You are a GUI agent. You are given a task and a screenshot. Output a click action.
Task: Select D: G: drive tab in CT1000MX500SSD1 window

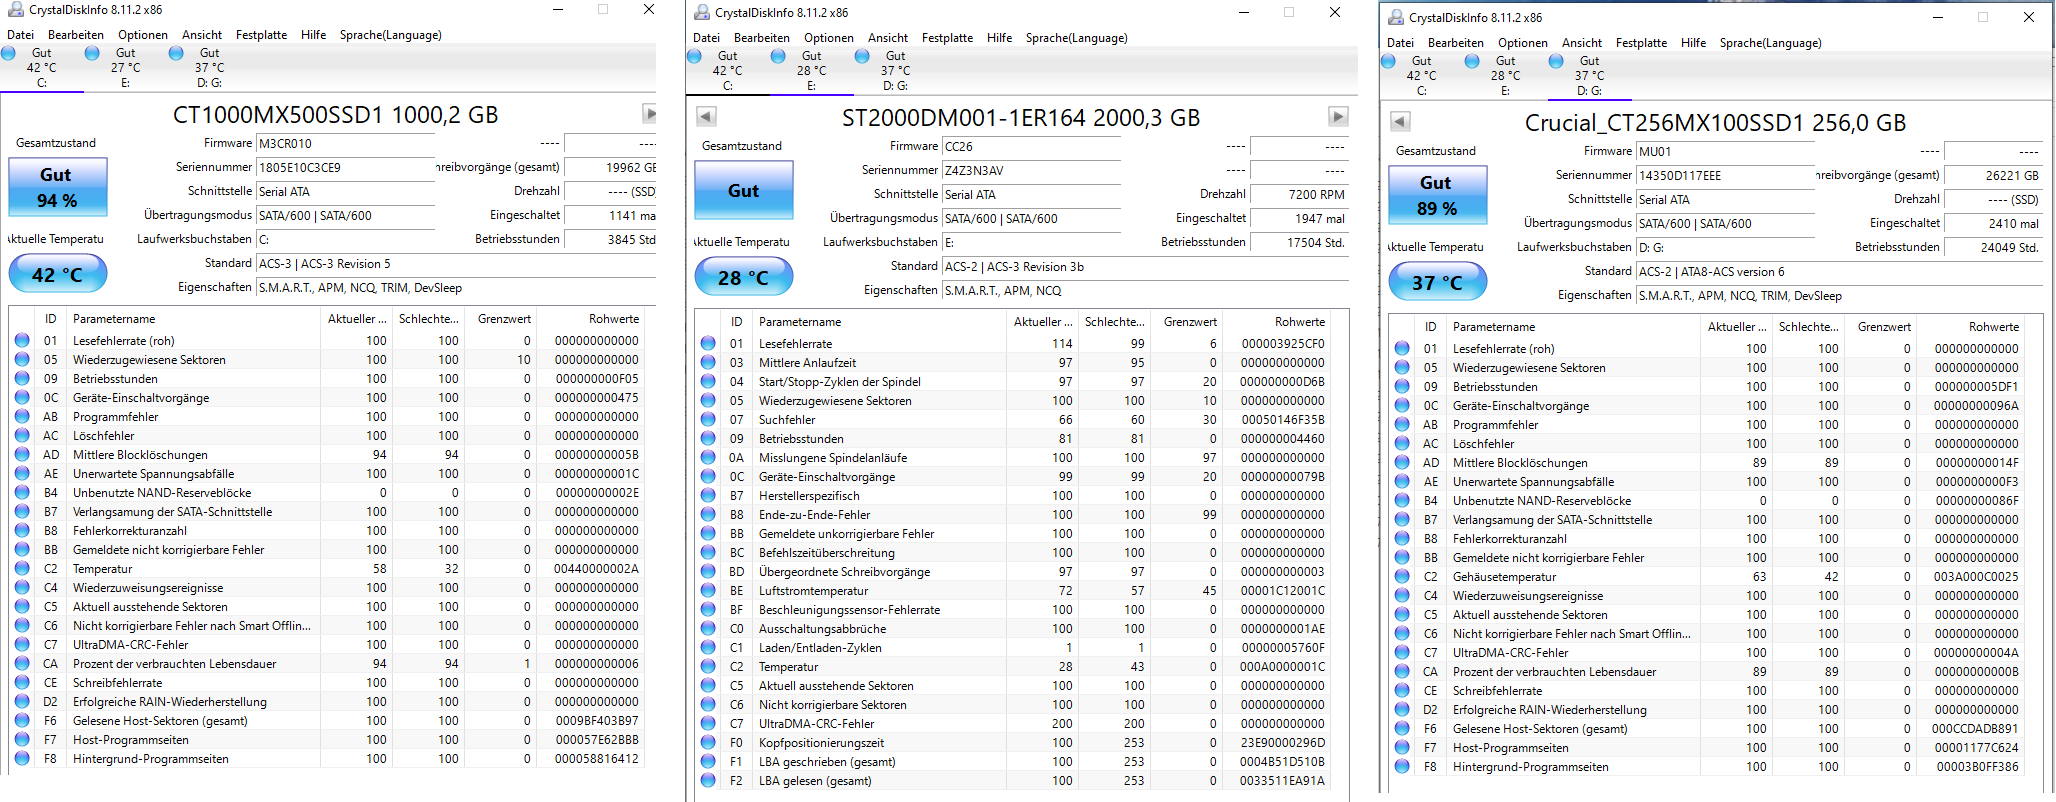click(x=210, y=67)
